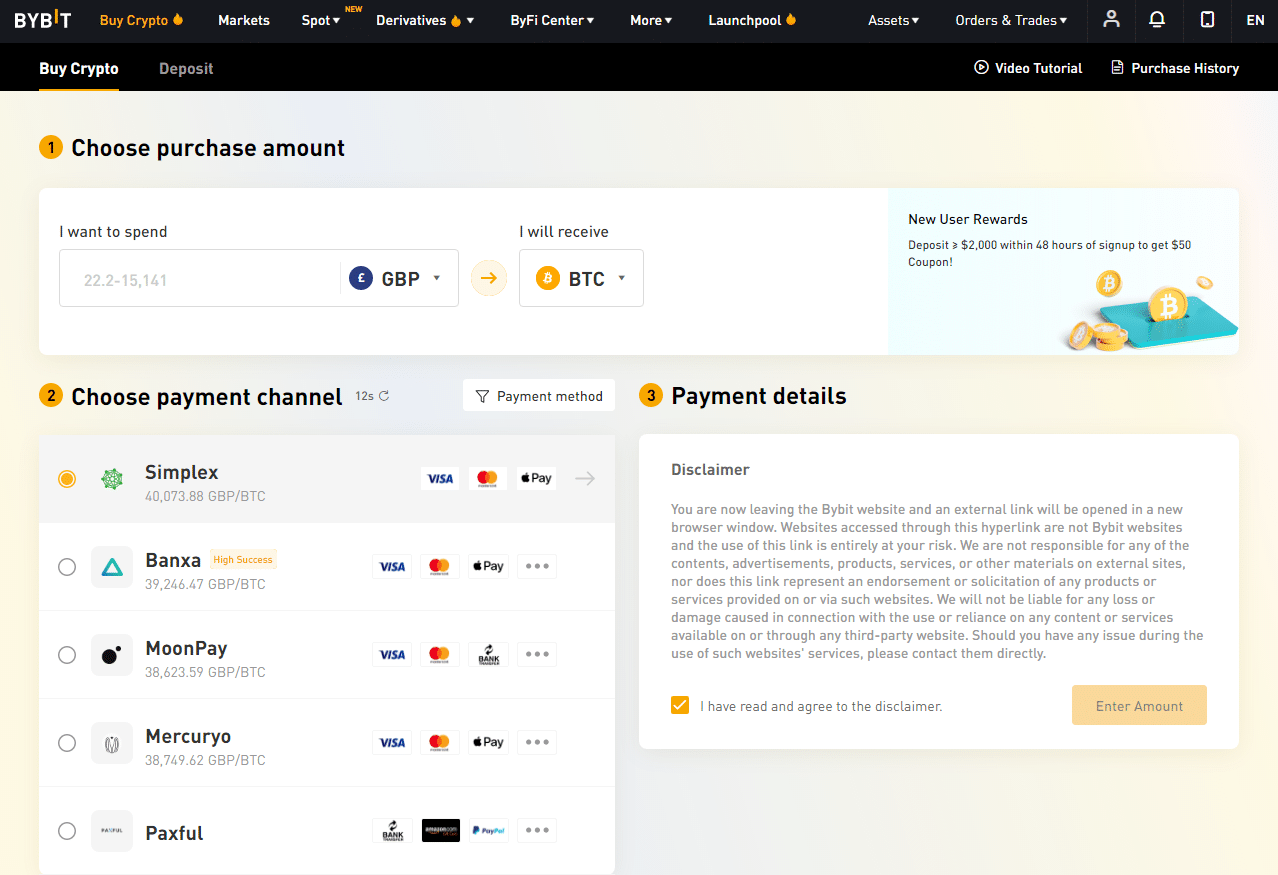Open Launchpool in the top navigation
Viewport: 1278px width, 875px height.
pyautogui.click(x=752, y=20)
